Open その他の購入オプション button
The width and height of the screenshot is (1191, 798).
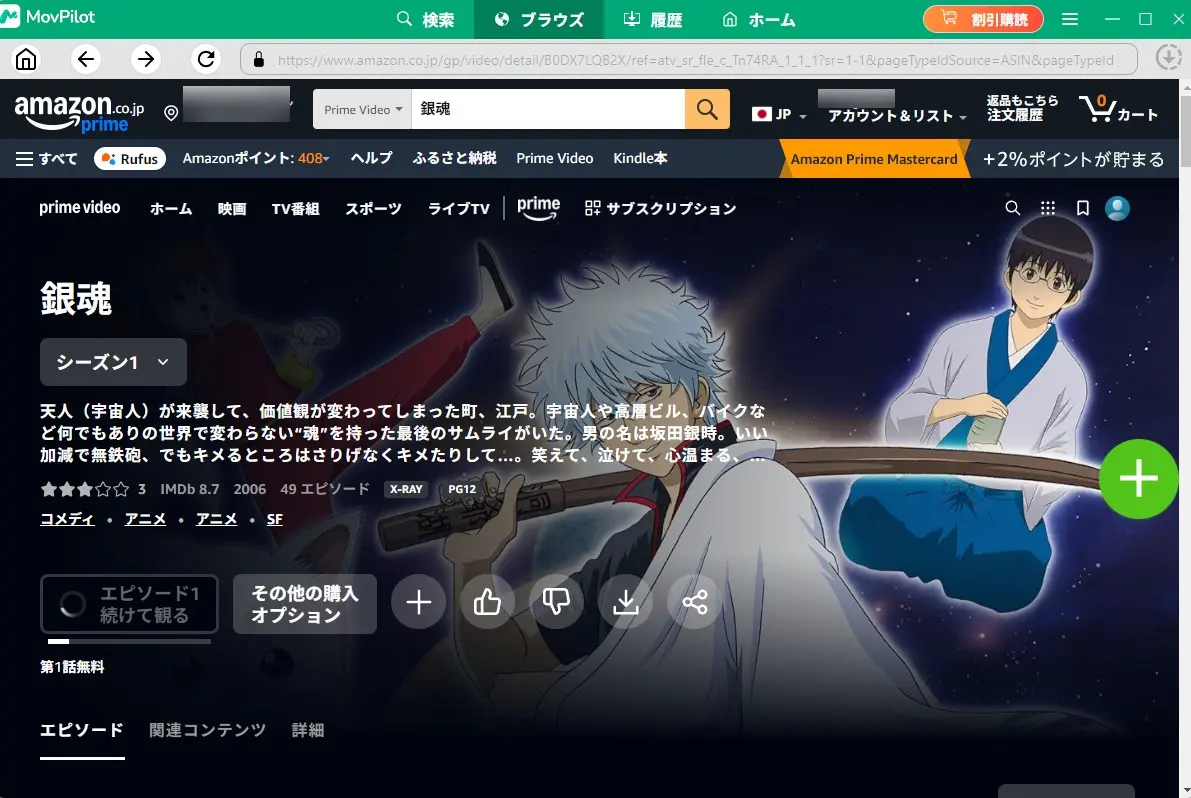pos(305,604)
